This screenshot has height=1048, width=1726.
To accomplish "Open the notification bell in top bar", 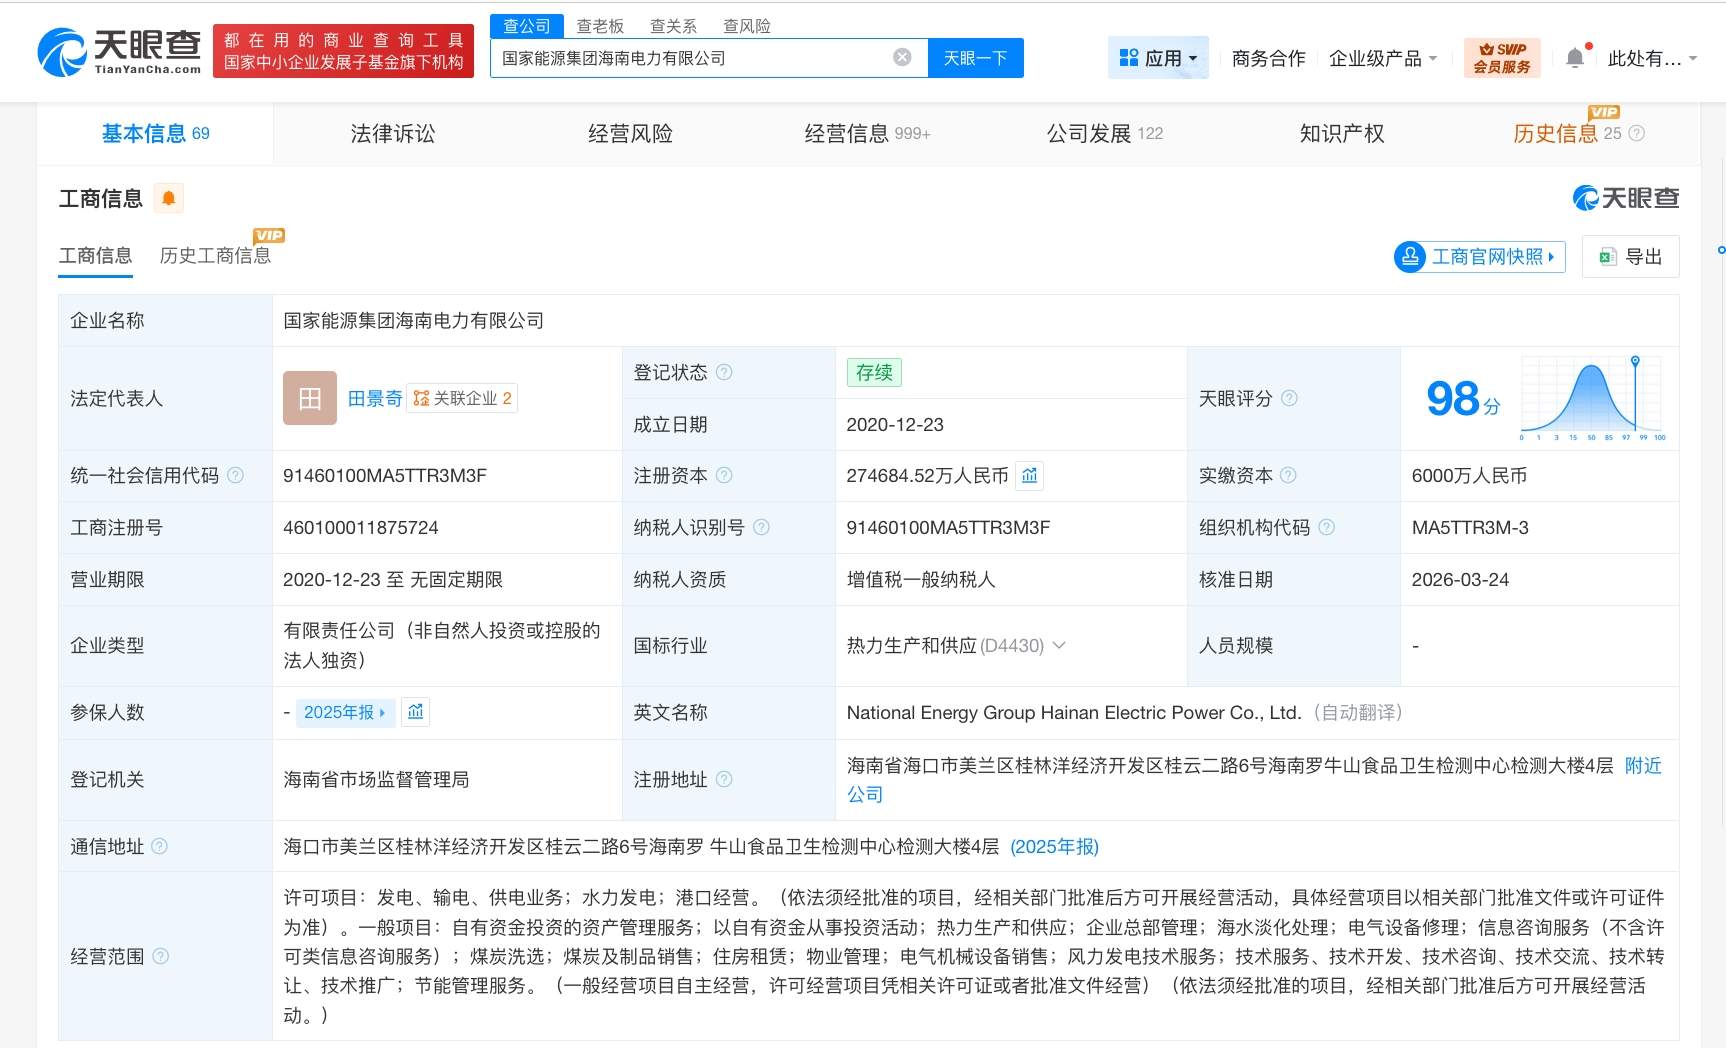I will [1574, 57].
